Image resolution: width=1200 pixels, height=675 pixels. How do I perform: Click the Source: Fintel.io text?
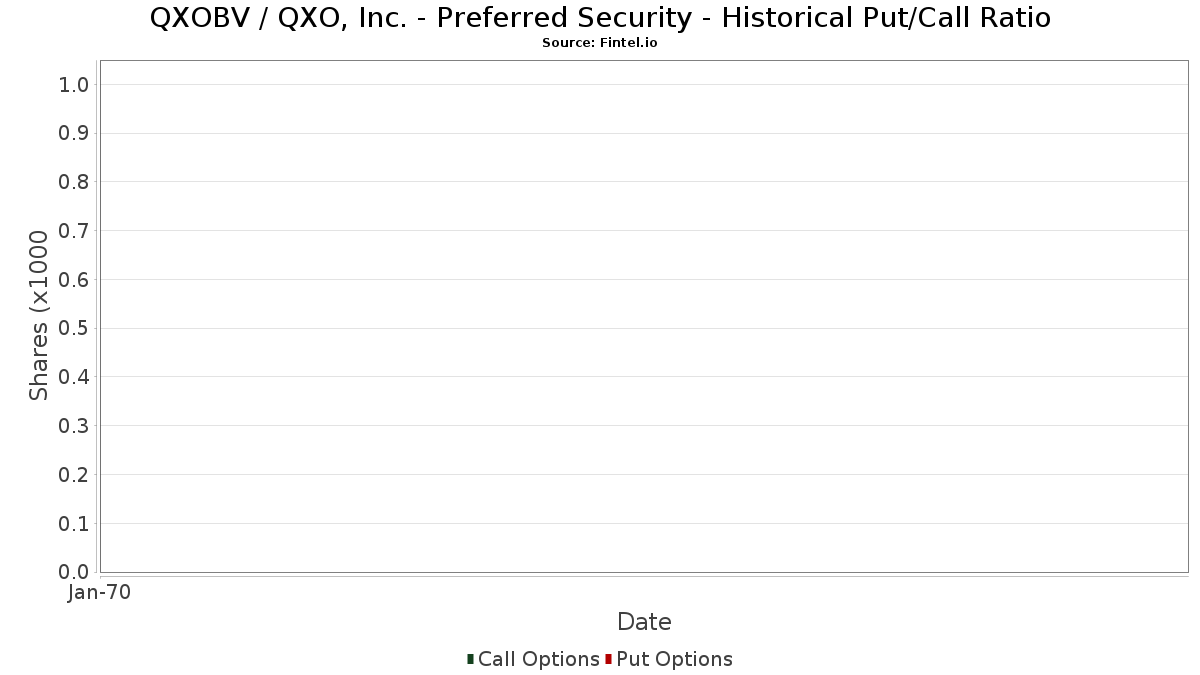(600, 43)
